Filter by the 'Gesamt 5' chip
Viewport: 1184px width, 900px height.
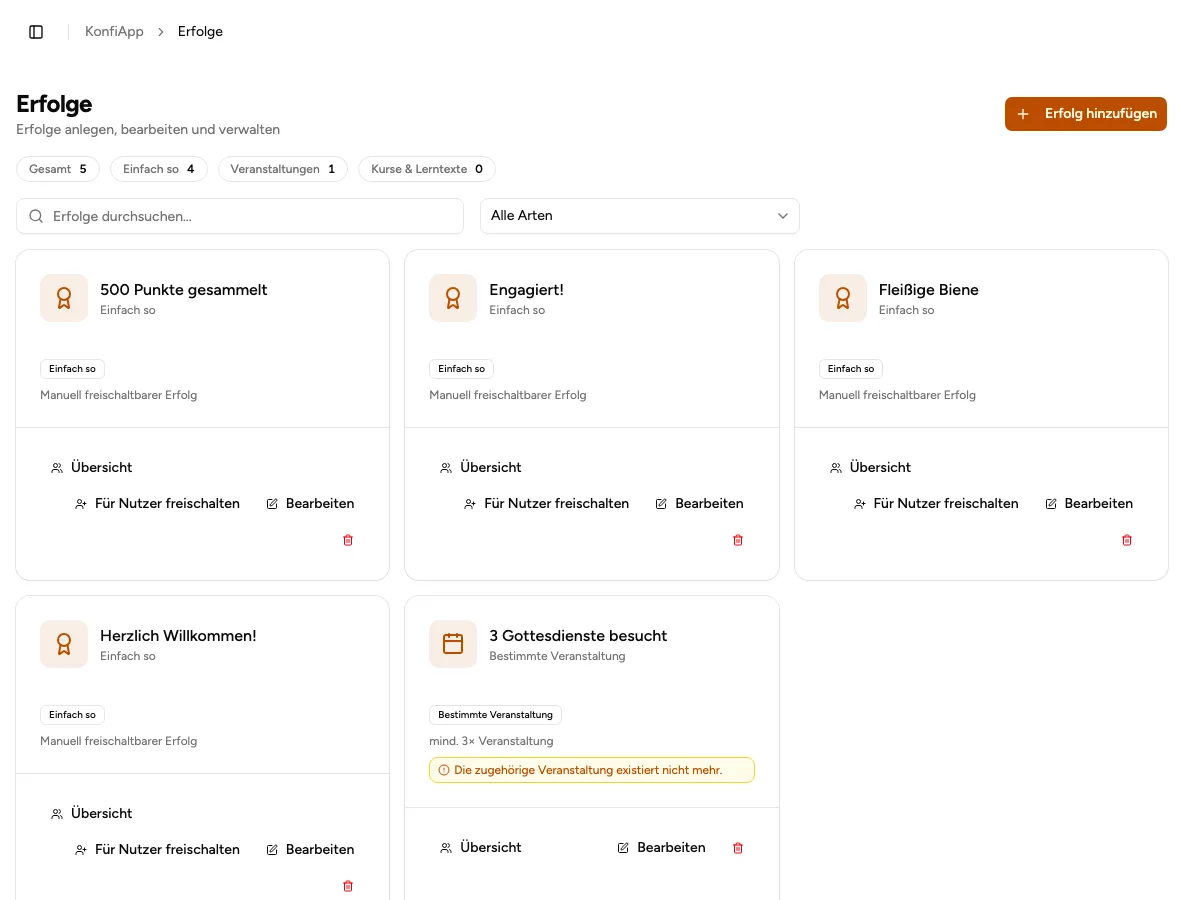click(57, 169)
